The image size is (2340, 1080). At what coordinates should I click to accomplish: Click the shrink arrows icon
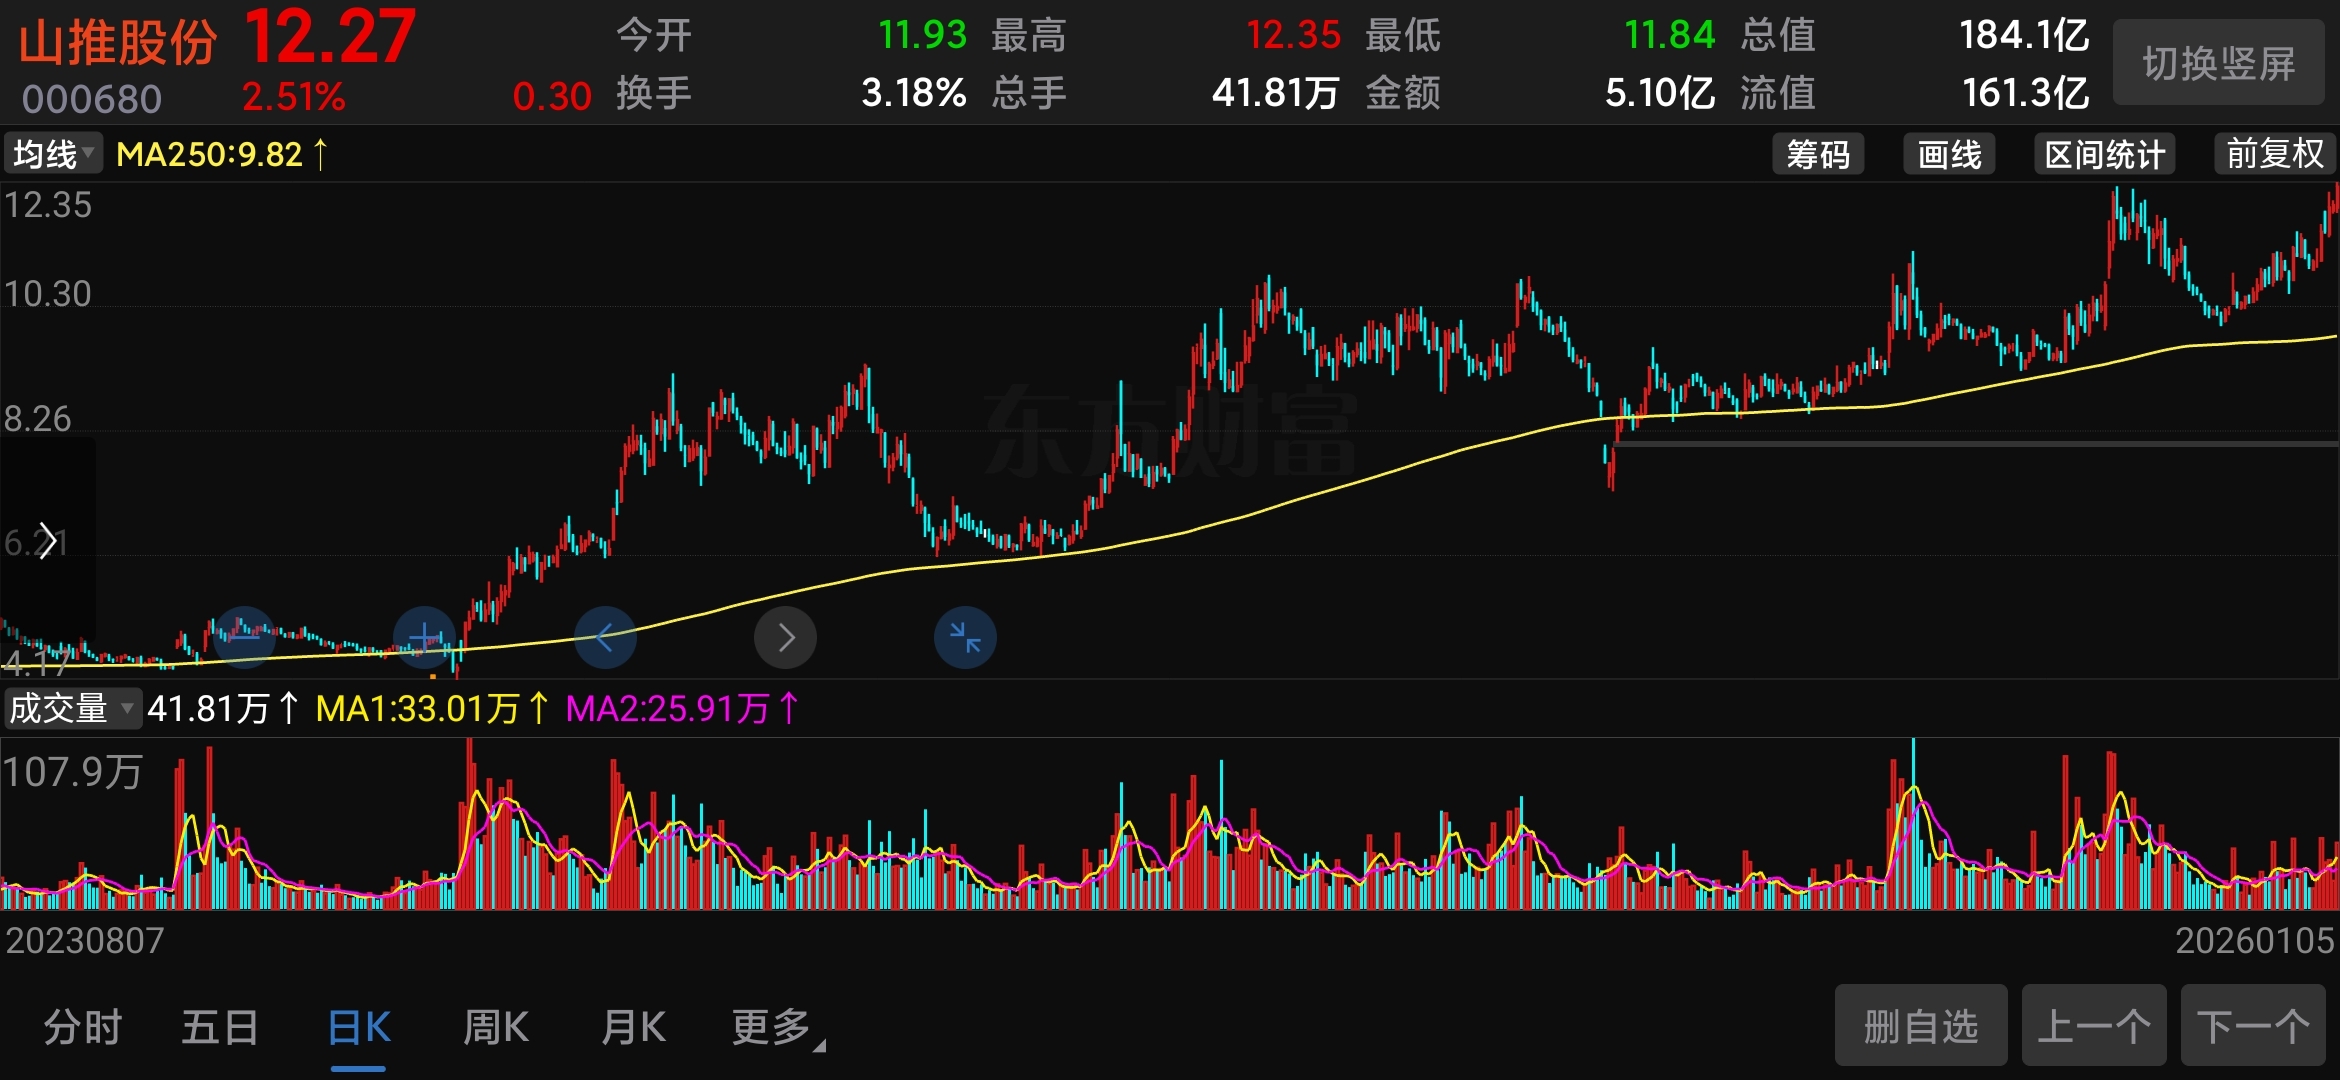point(965,637)
